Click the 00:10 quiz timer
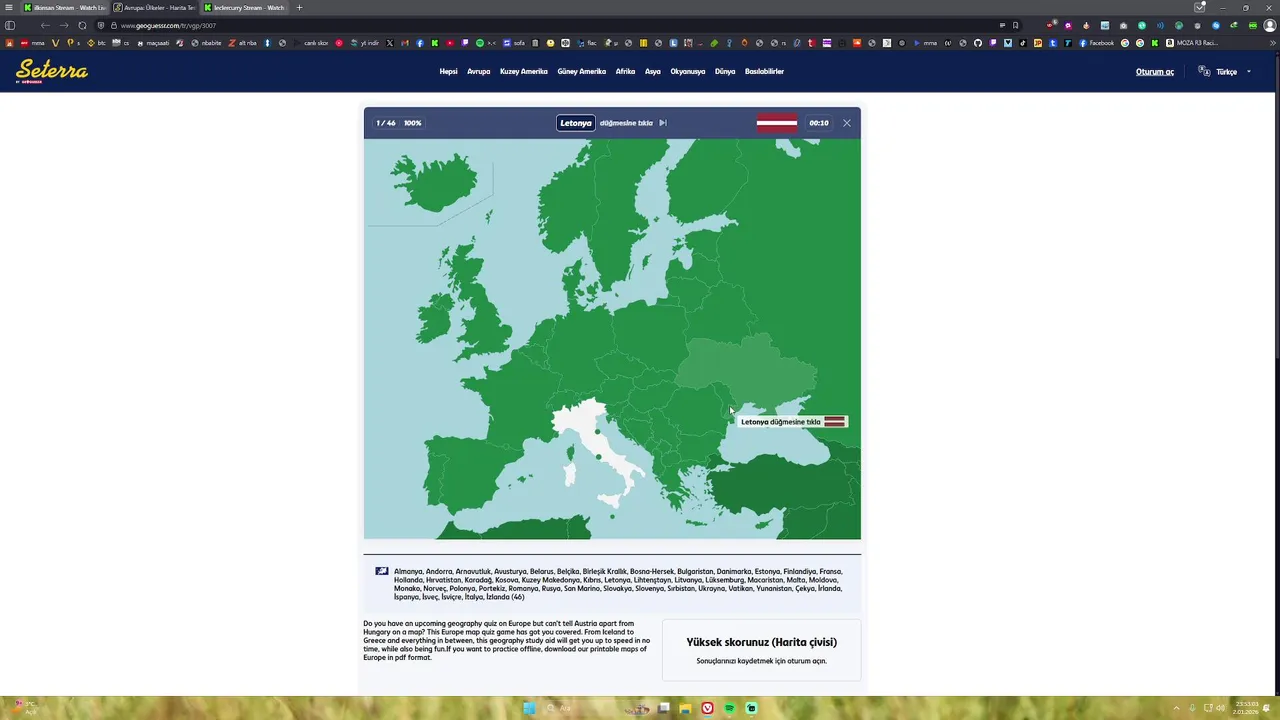 [x=819, y=123]
